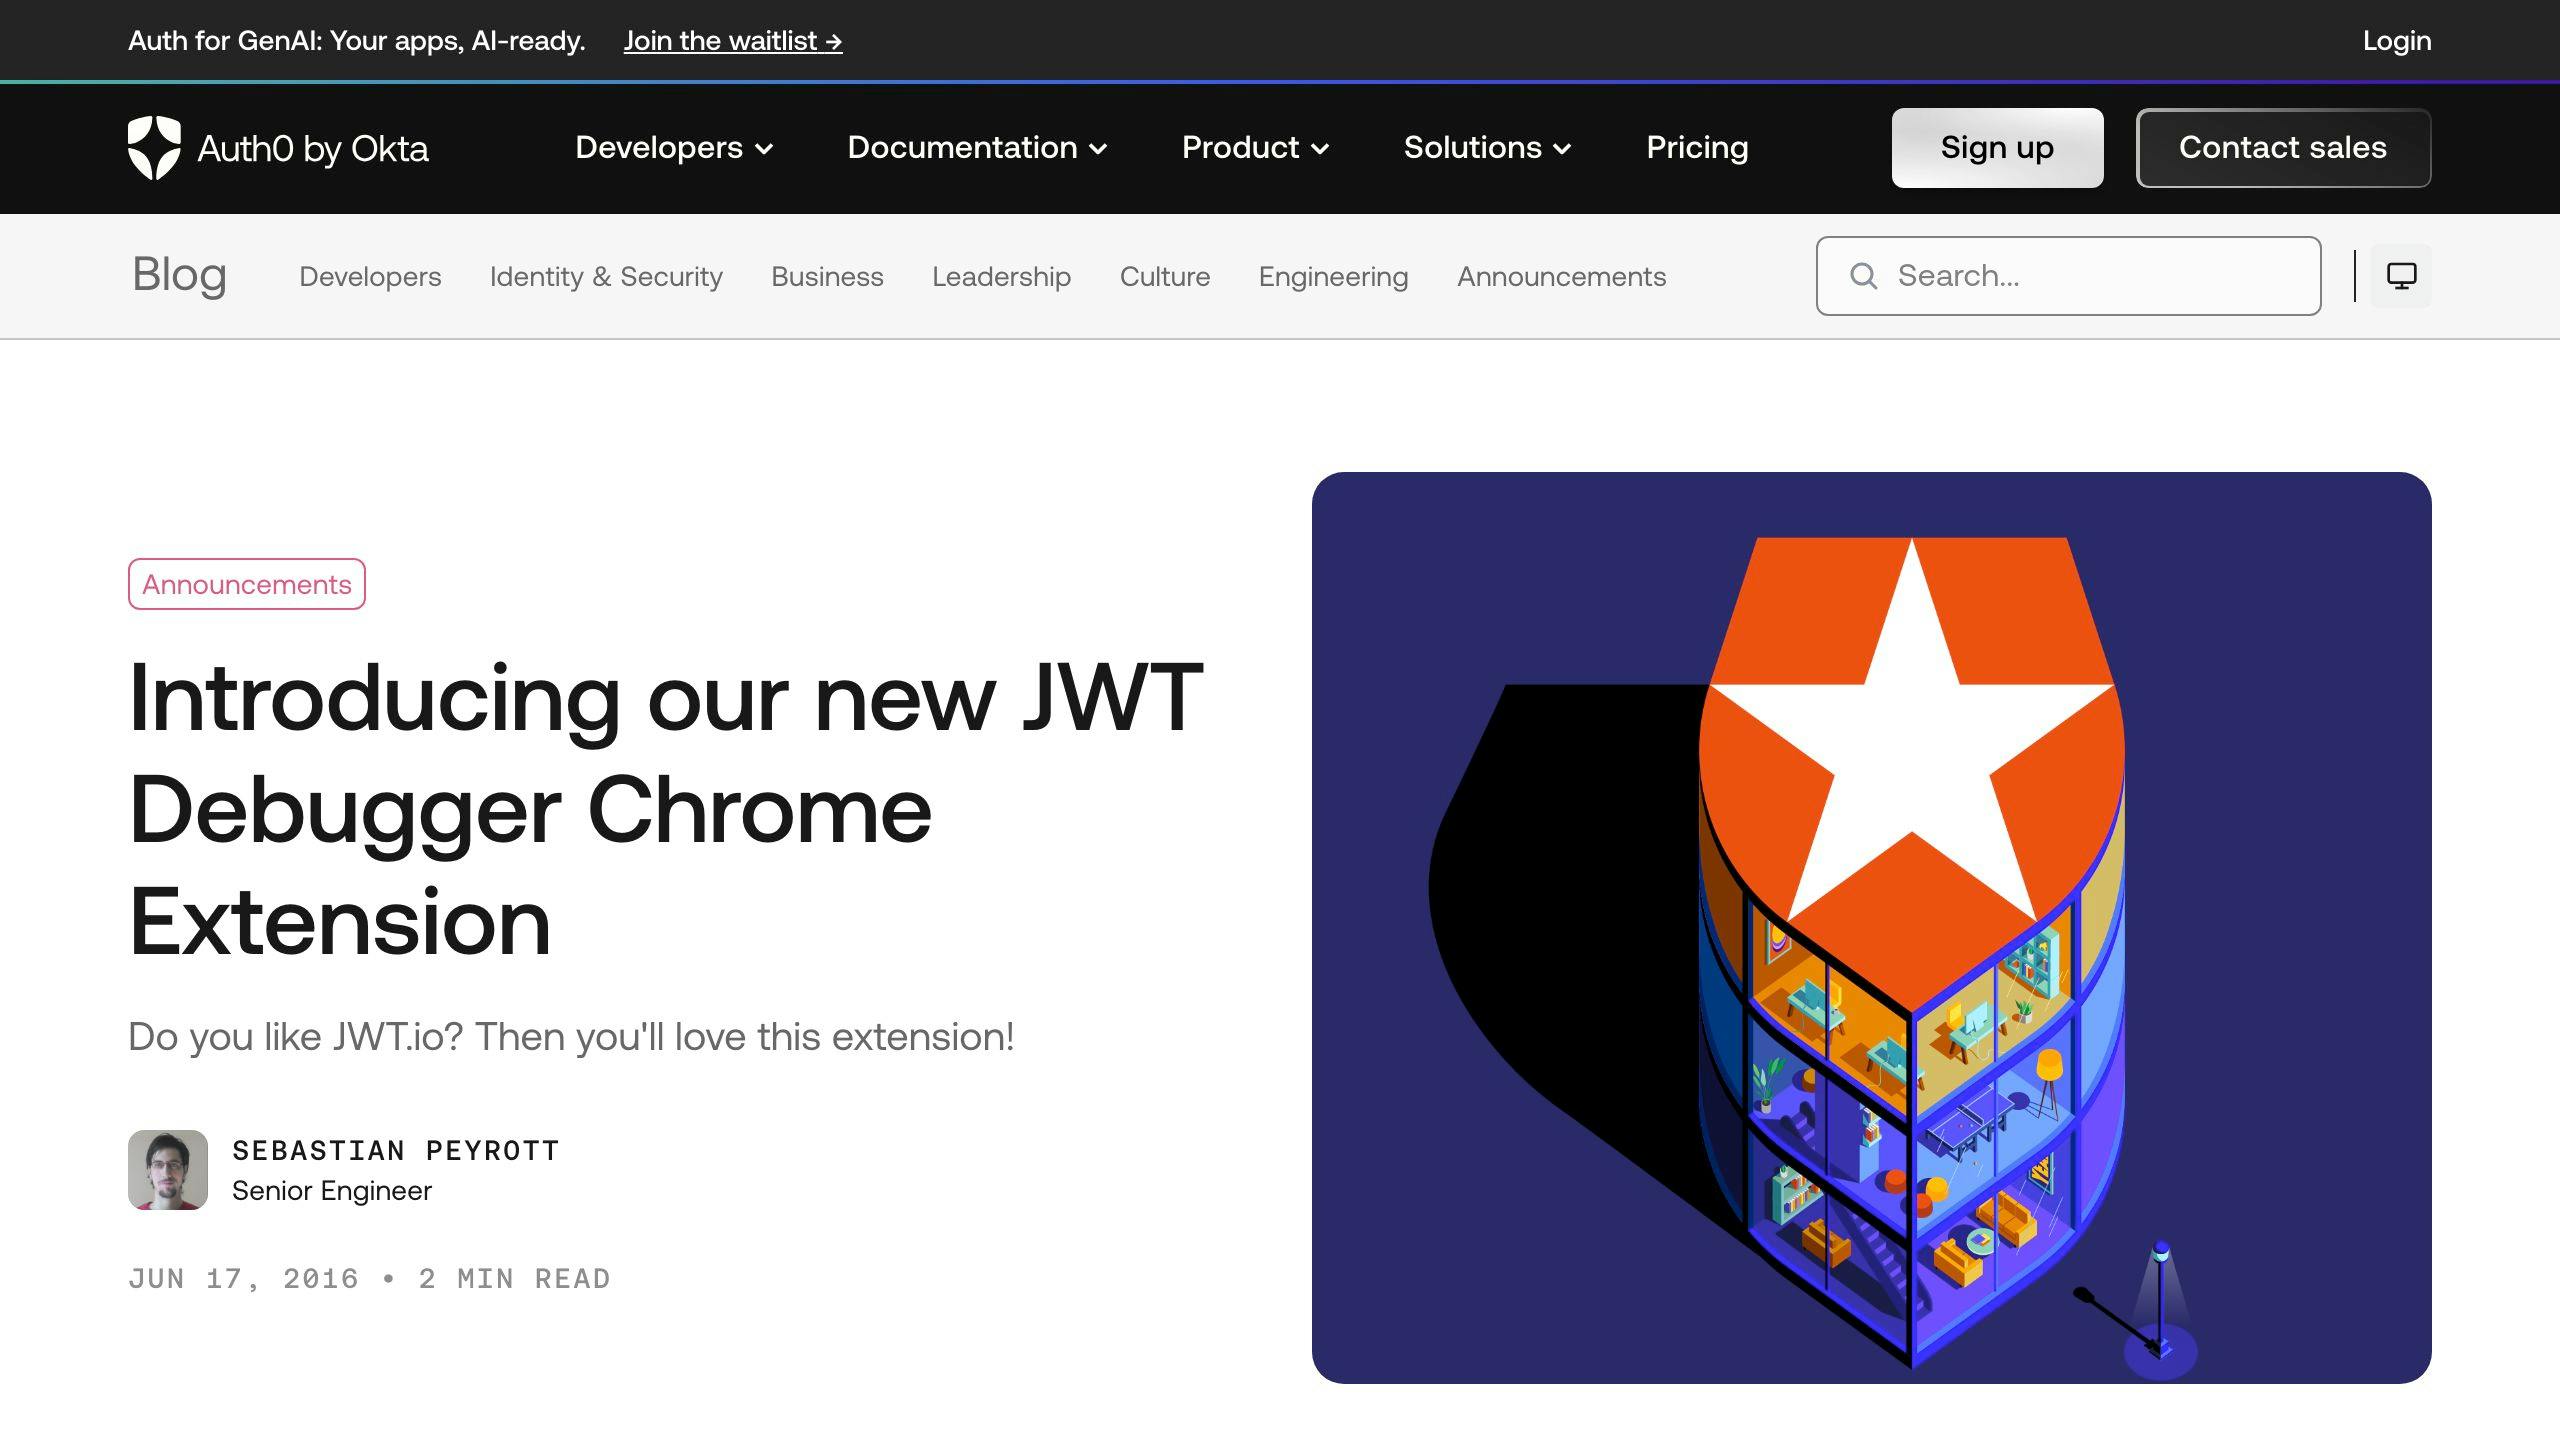The height and width of the screenshot is (1440, 2560).
Task: Click the Auth0 shield logo icon
Action: pos(154,148)
